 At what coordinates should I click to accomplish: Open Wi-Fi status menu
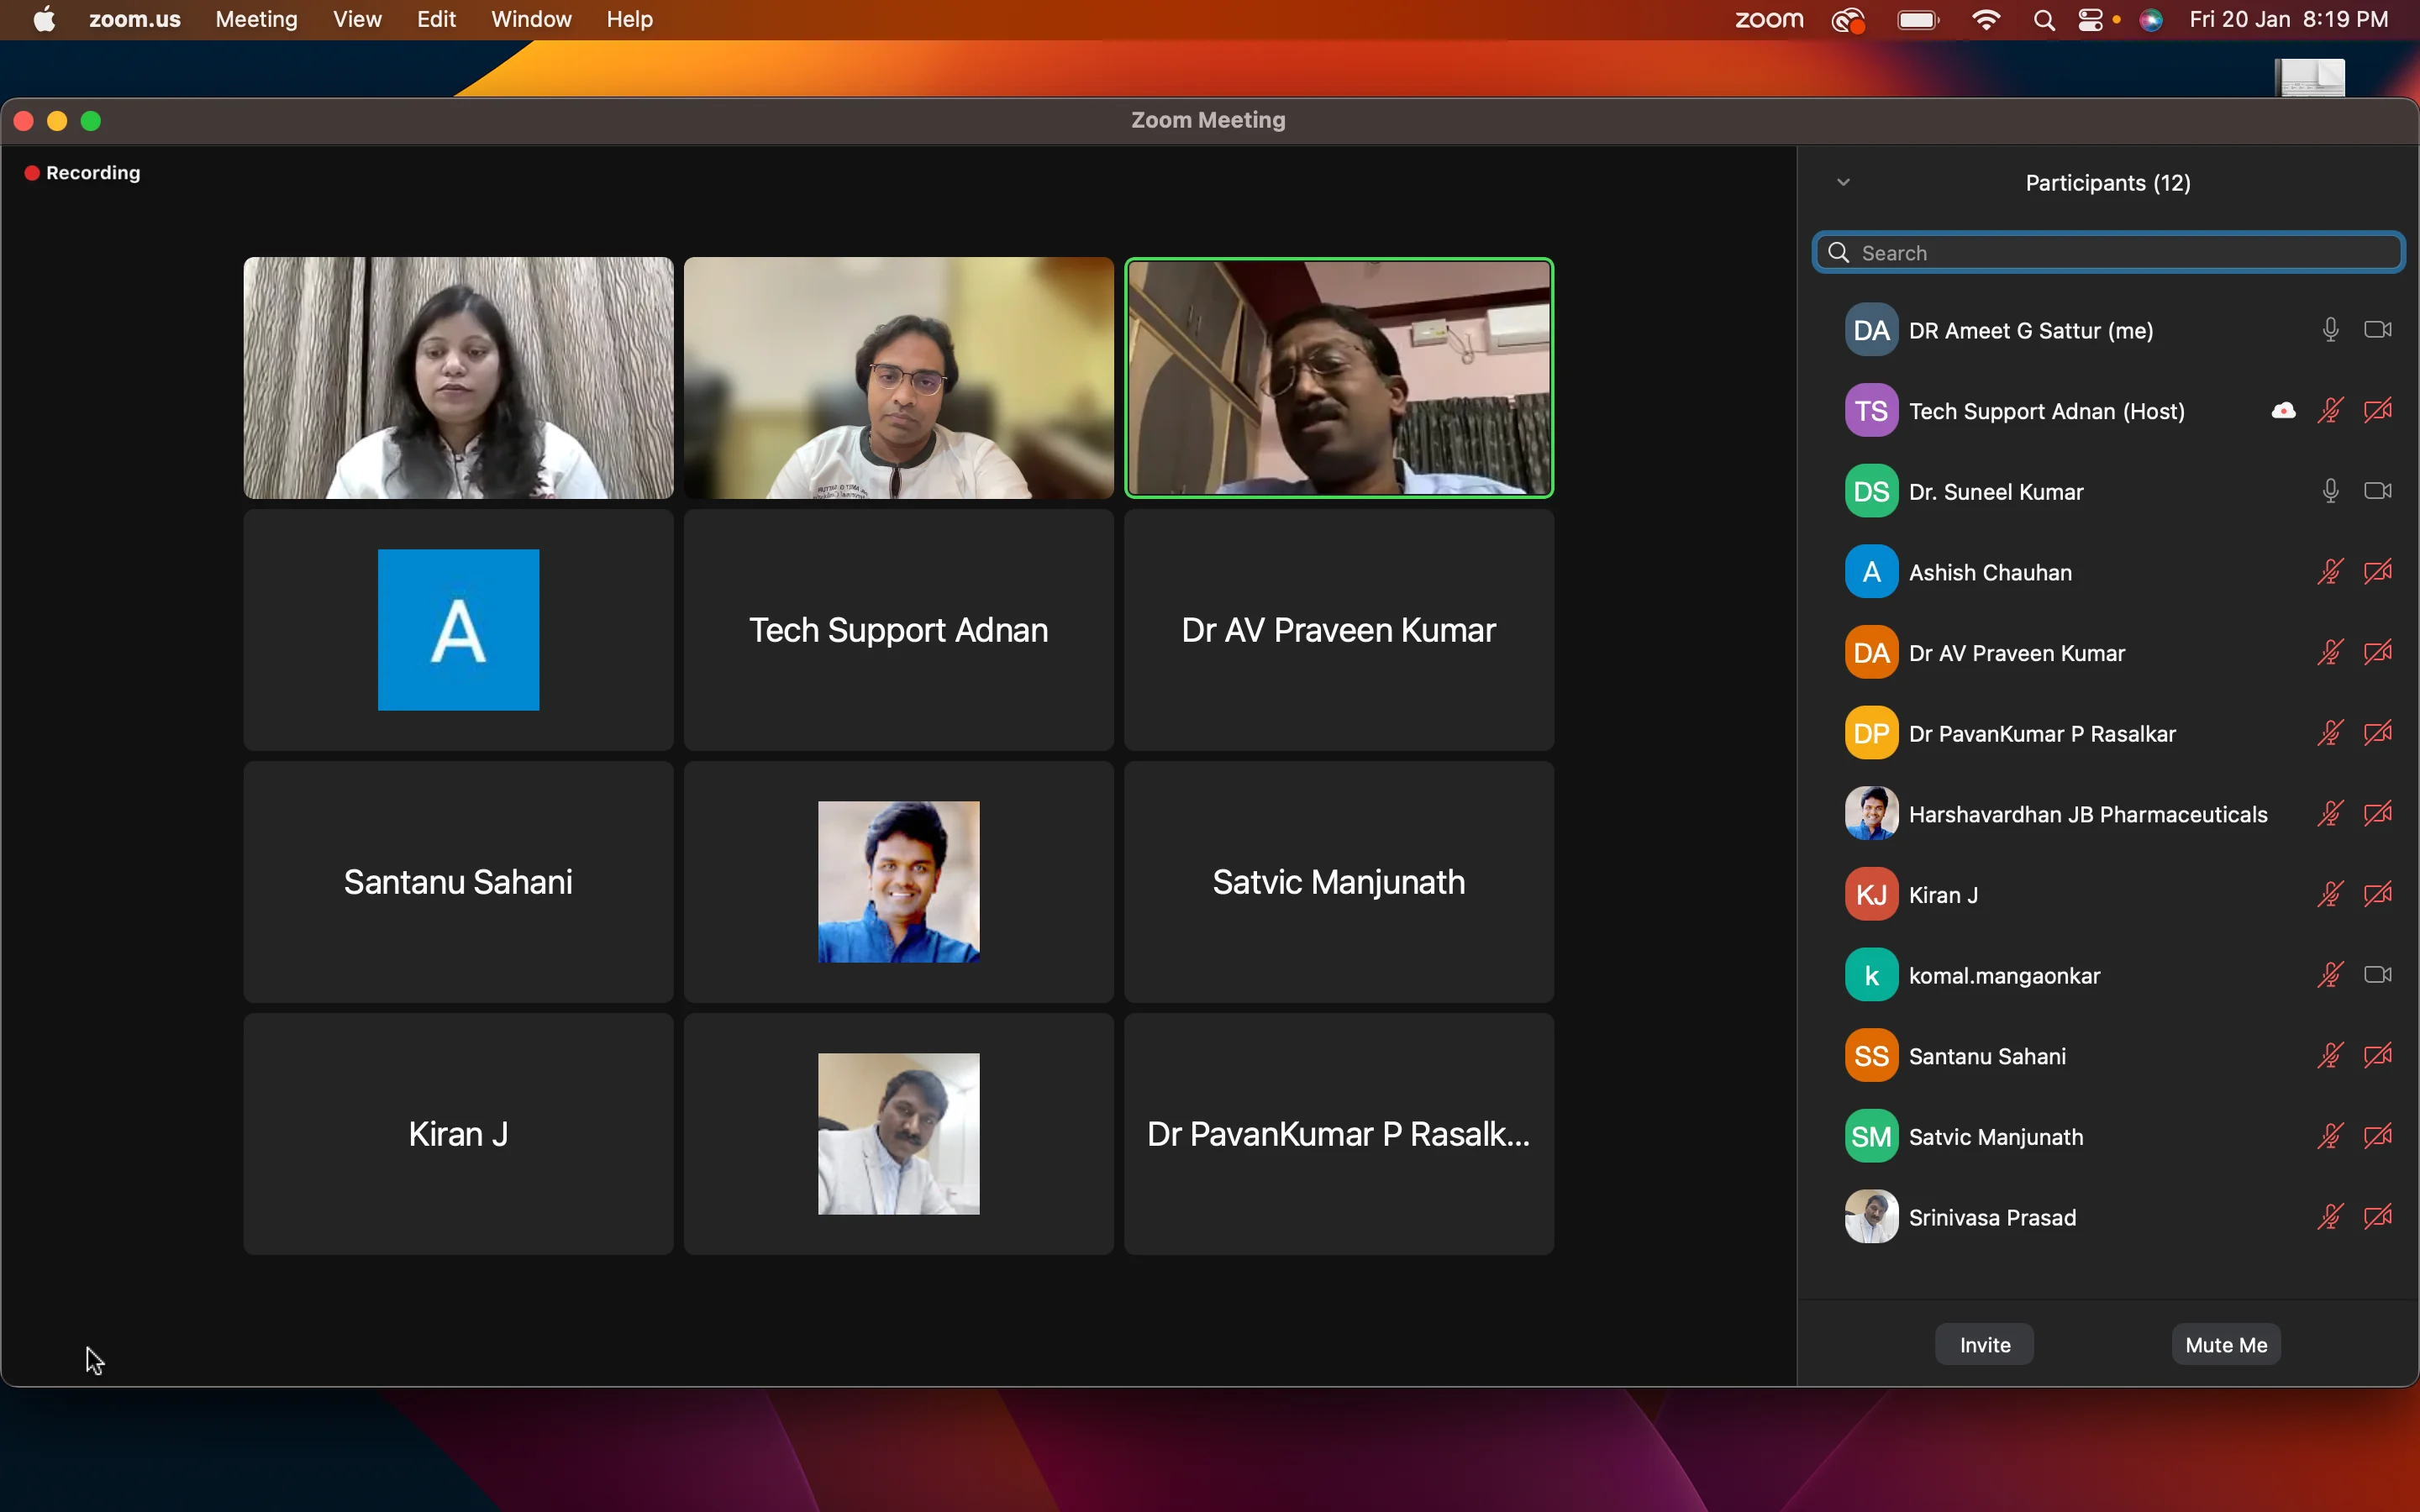point(1986,20)
